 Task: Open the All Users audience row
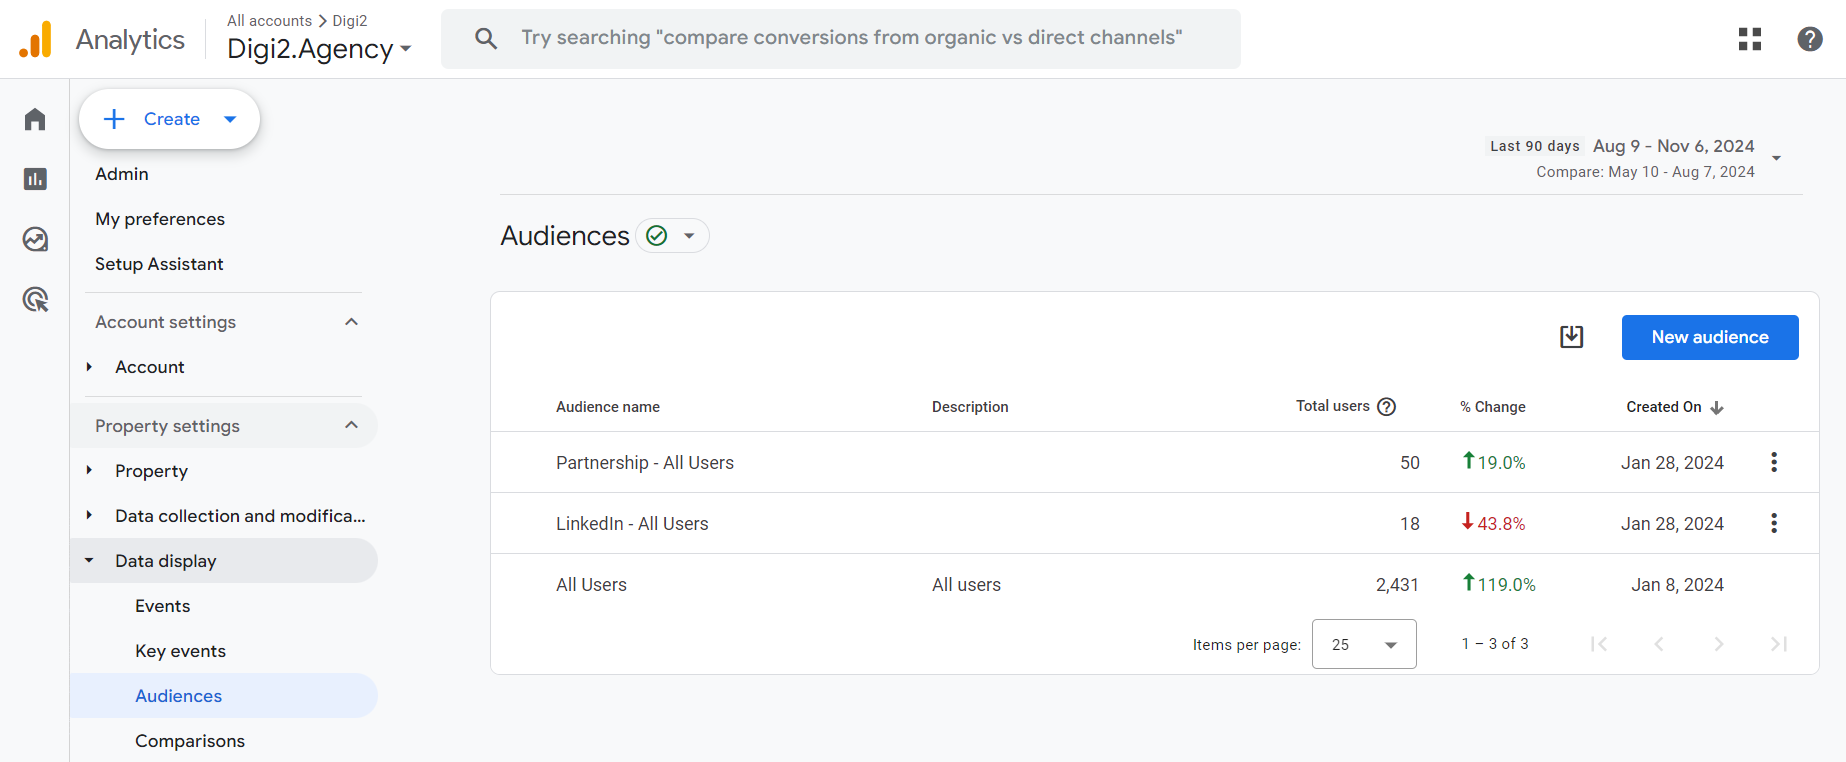(1154, 584)
